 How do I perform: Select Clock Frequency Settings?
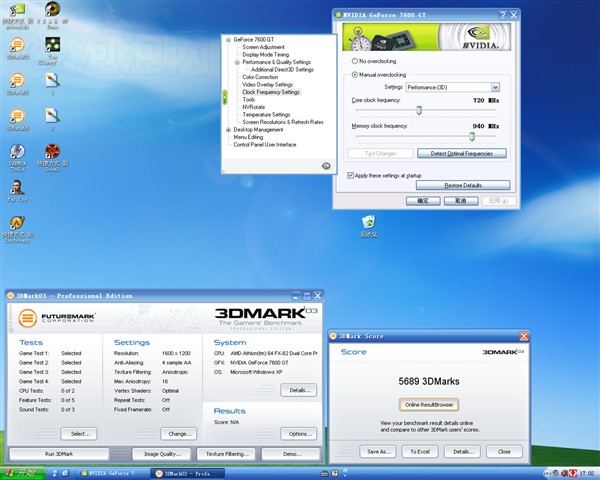[271, 92]
